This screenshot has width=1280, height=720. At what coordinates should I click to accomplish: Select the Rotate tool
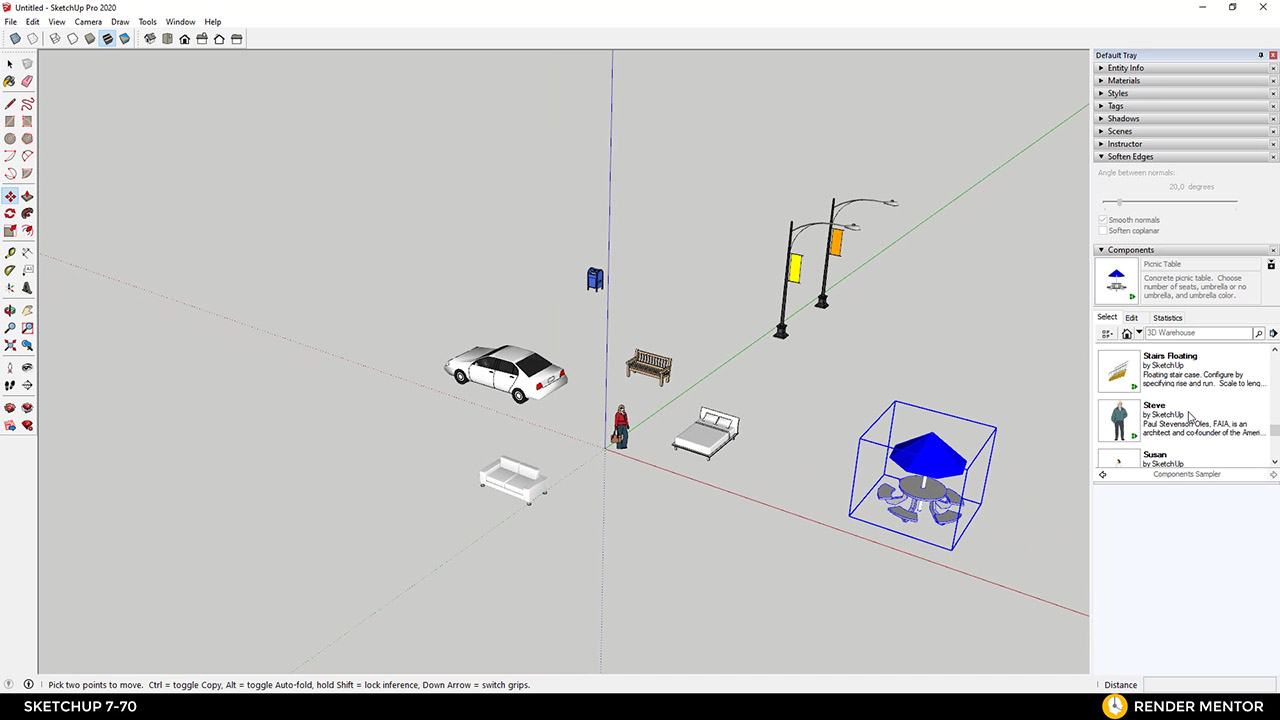coord(10,213)
